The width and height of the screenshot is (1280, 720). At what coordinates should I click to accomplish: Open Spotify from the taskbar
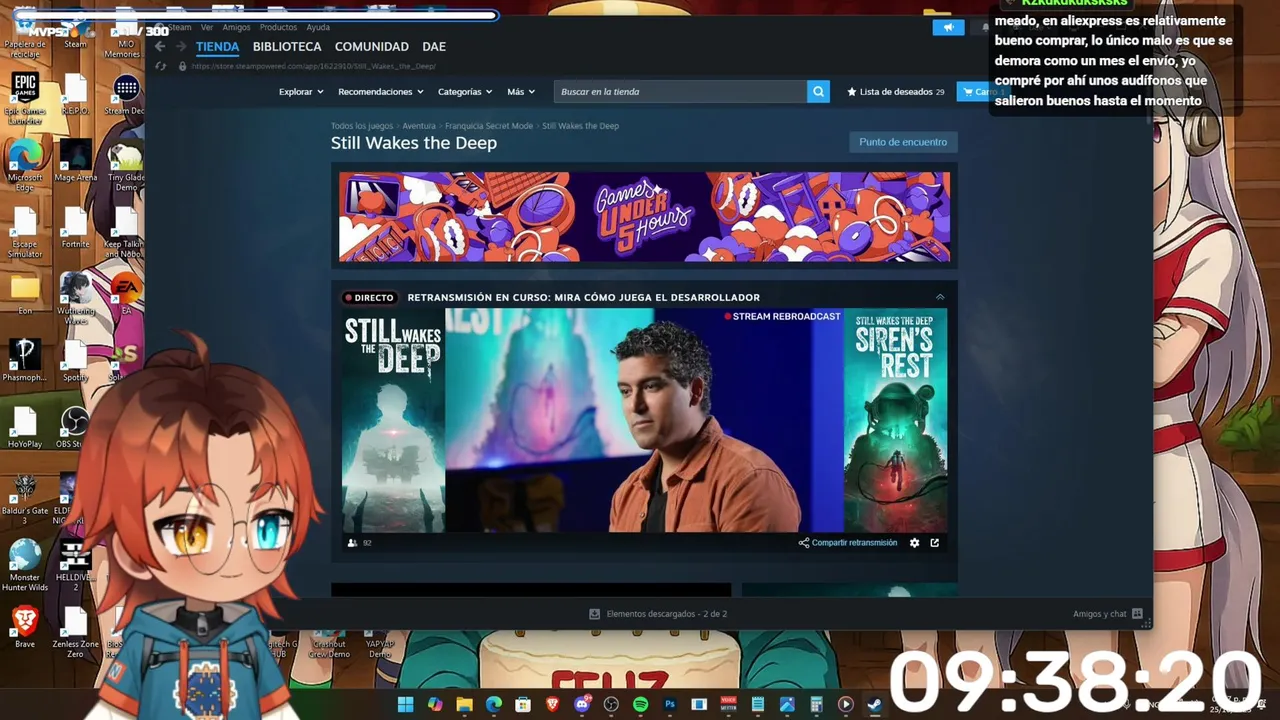[641, 704]
